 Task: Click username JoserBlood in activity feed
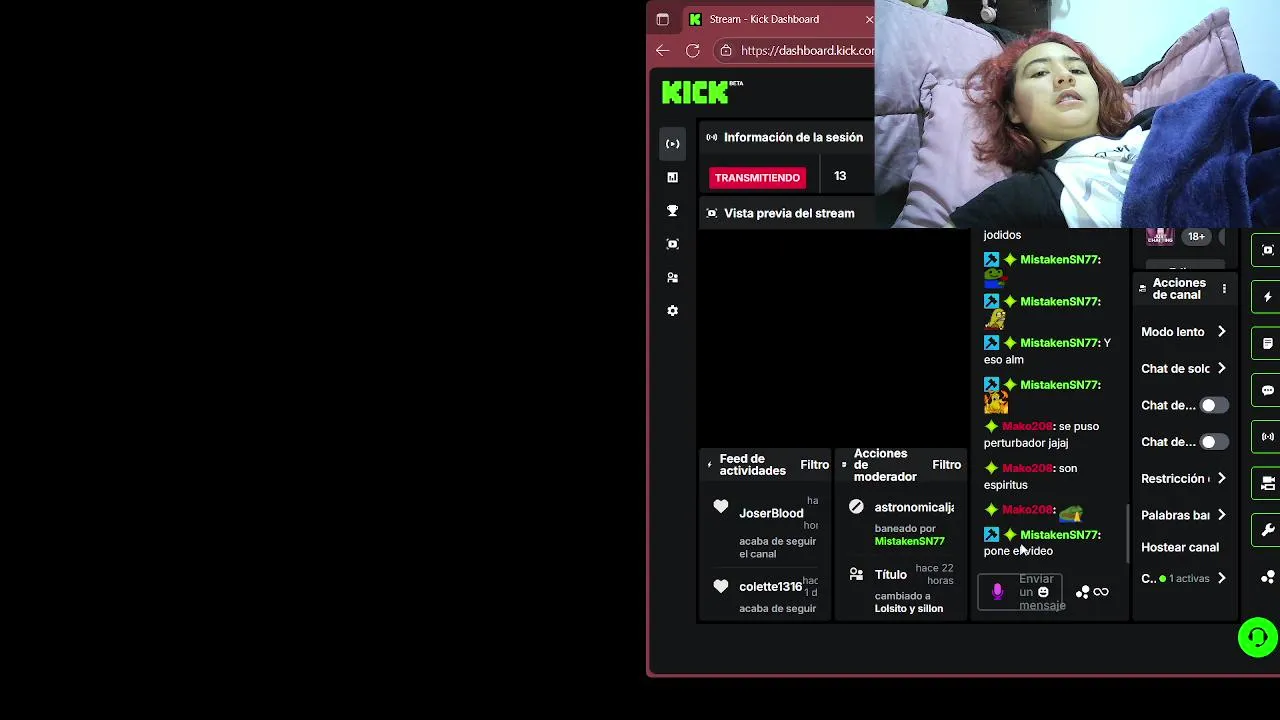(771, 513)
